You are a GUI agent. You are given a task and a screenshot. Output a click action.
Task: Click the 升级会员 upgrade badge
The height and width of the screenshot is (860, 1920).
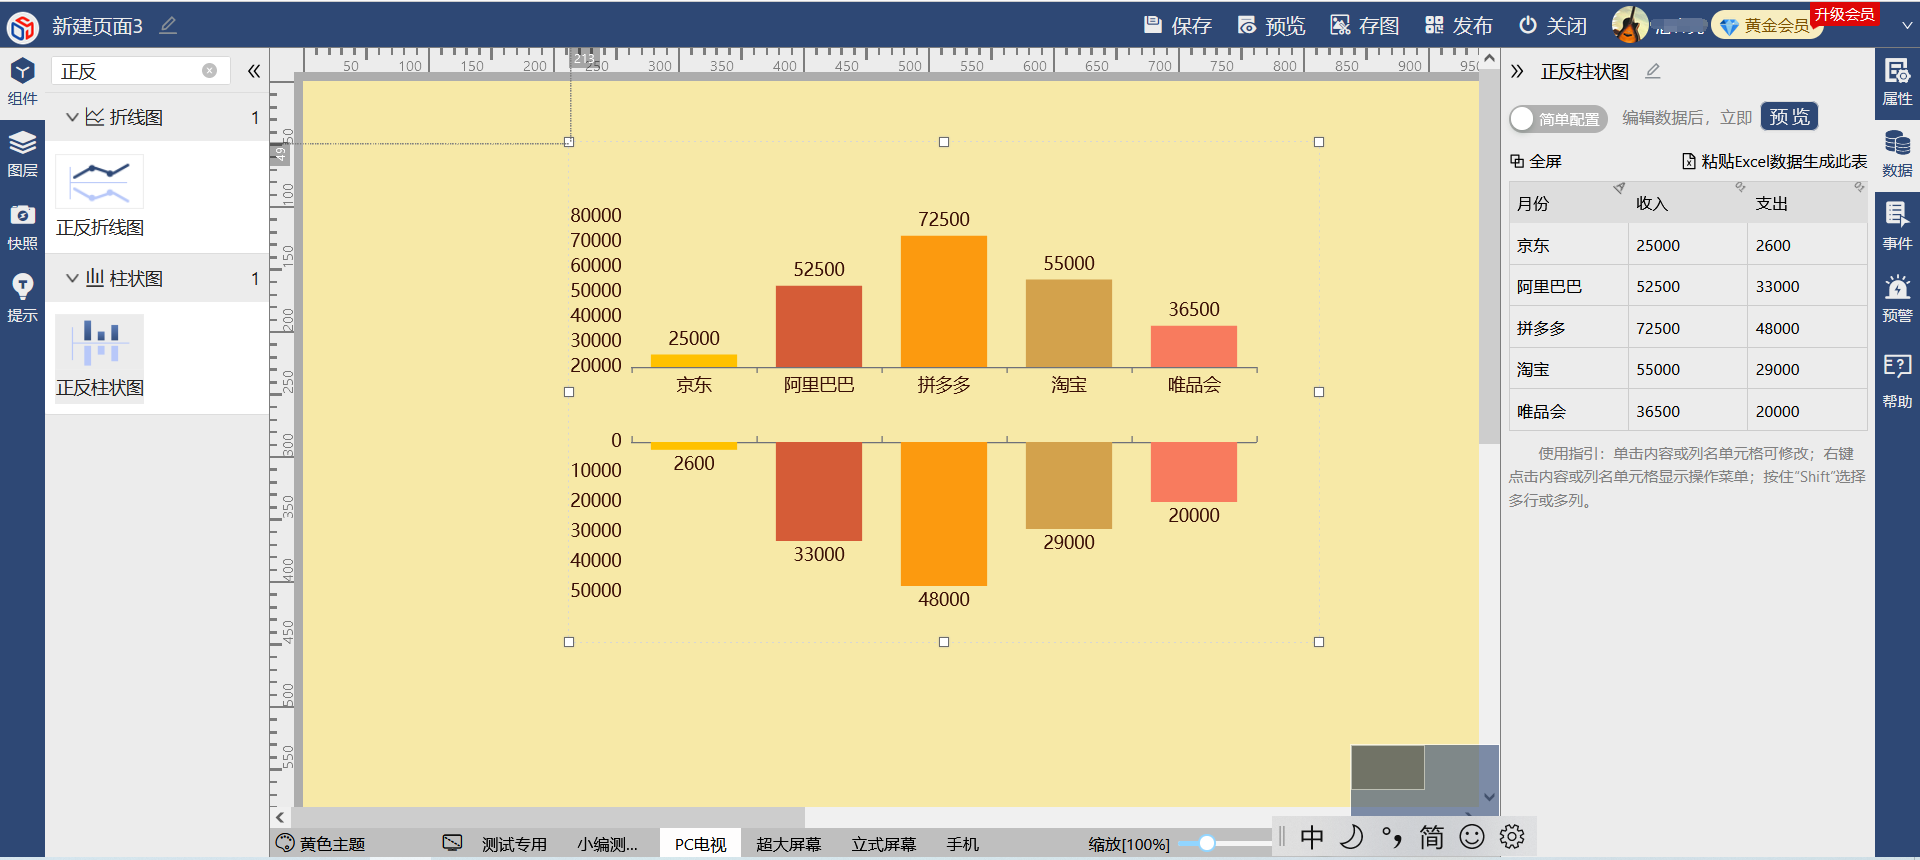1844,14
